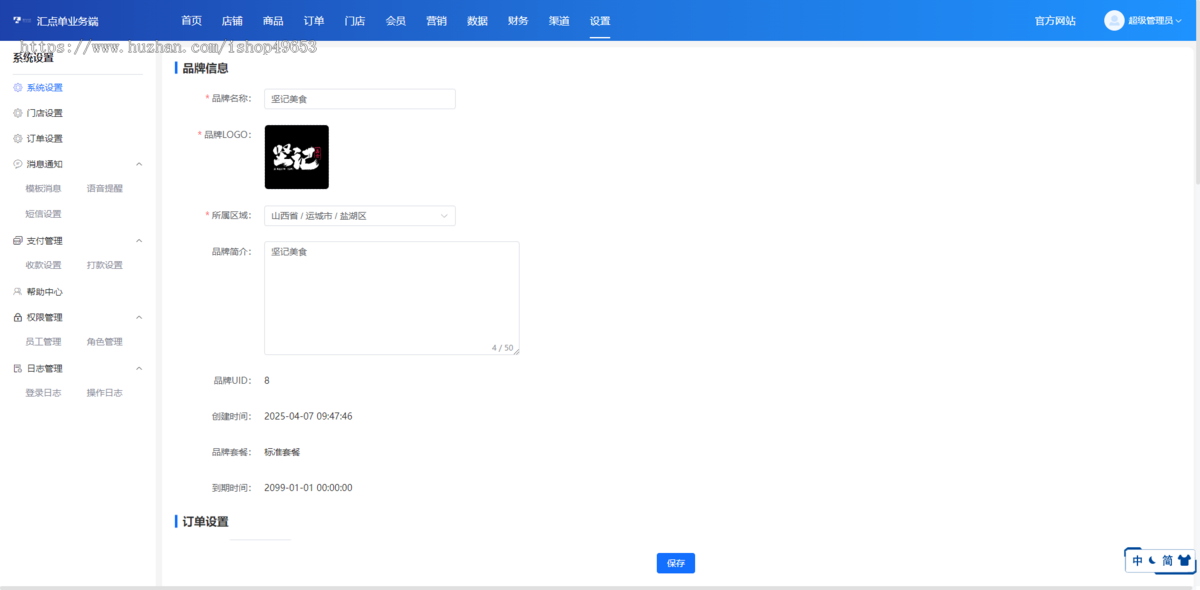The image size is (1200, 590).
Task: Click the 到期时间 value 2099-01-01 00:00:00
Action: [x=308, y=488]
